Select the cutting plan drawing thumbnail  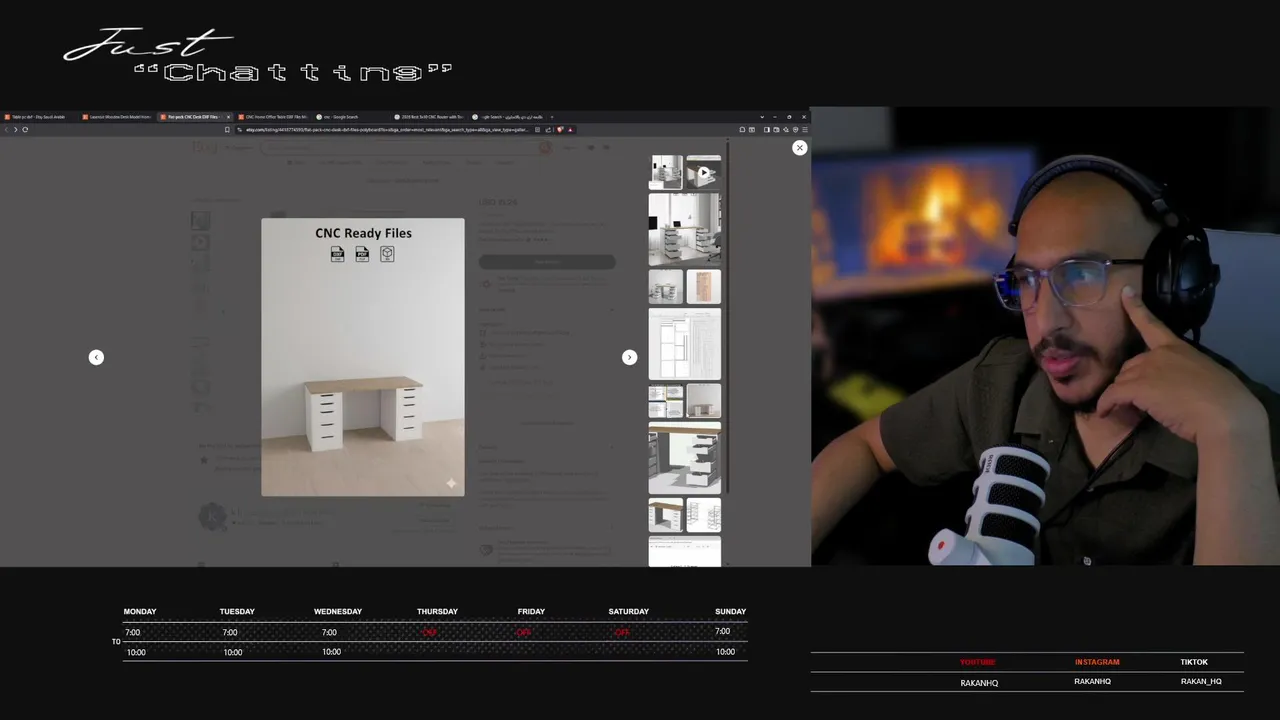point(685,344)
